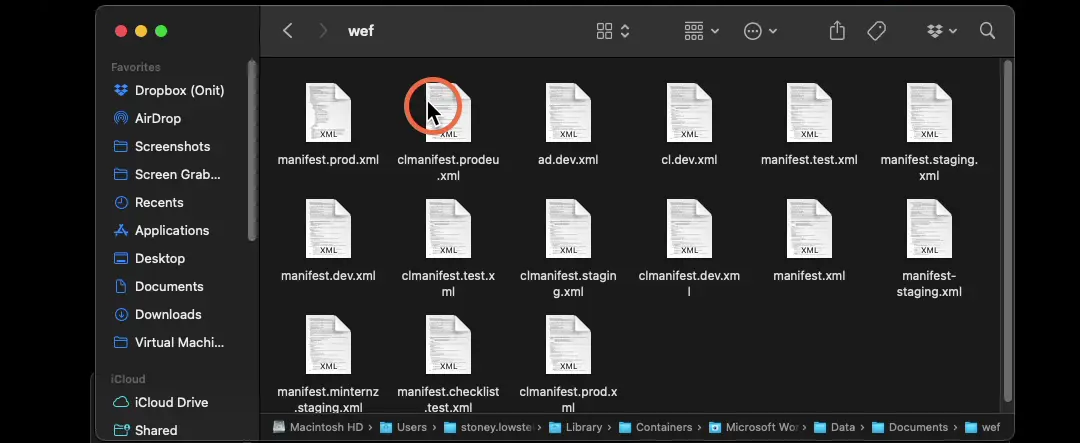Click the manifest.xml filename label
This screenshot has height=443, width=1080.
coord(809,276)
